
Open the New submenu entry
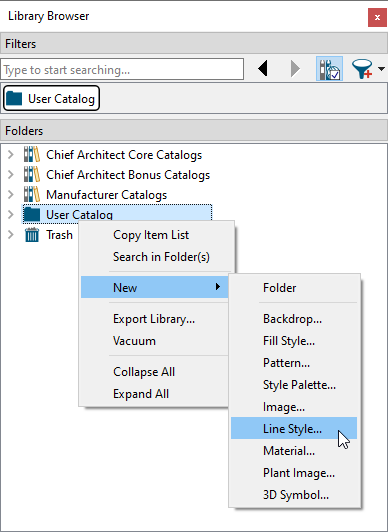click(x=155, y=287)
